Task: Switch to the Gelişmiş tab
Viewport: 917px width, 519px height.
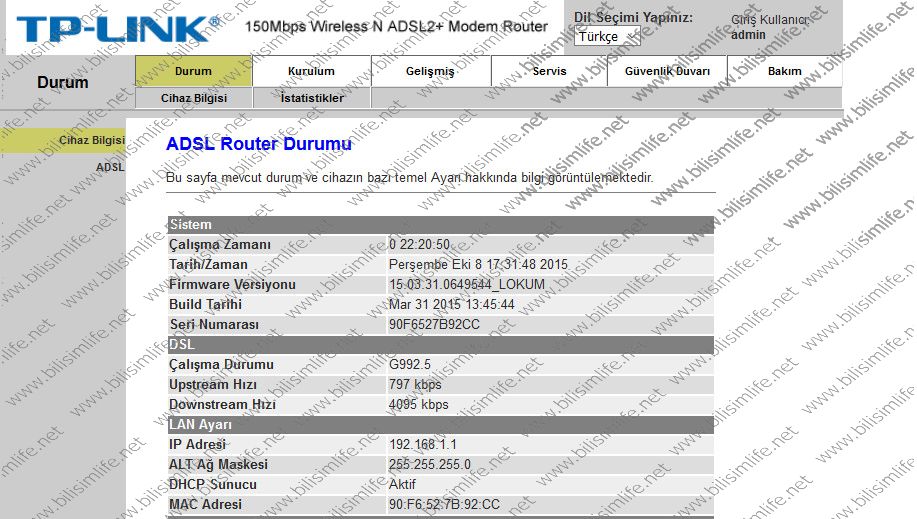Action: tap(430, 71)
